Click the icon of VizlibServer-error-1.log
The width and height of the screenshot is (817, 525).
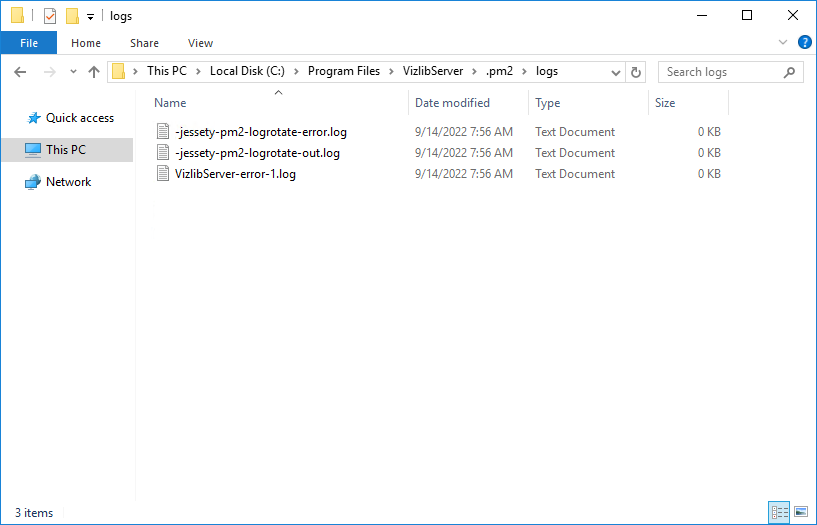[163, 173]
